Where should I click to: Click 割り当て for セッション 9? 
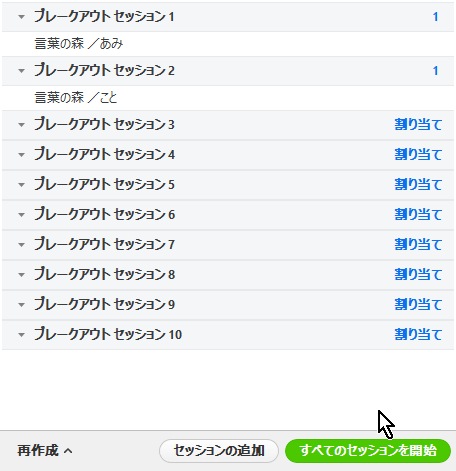coord(418,304)
